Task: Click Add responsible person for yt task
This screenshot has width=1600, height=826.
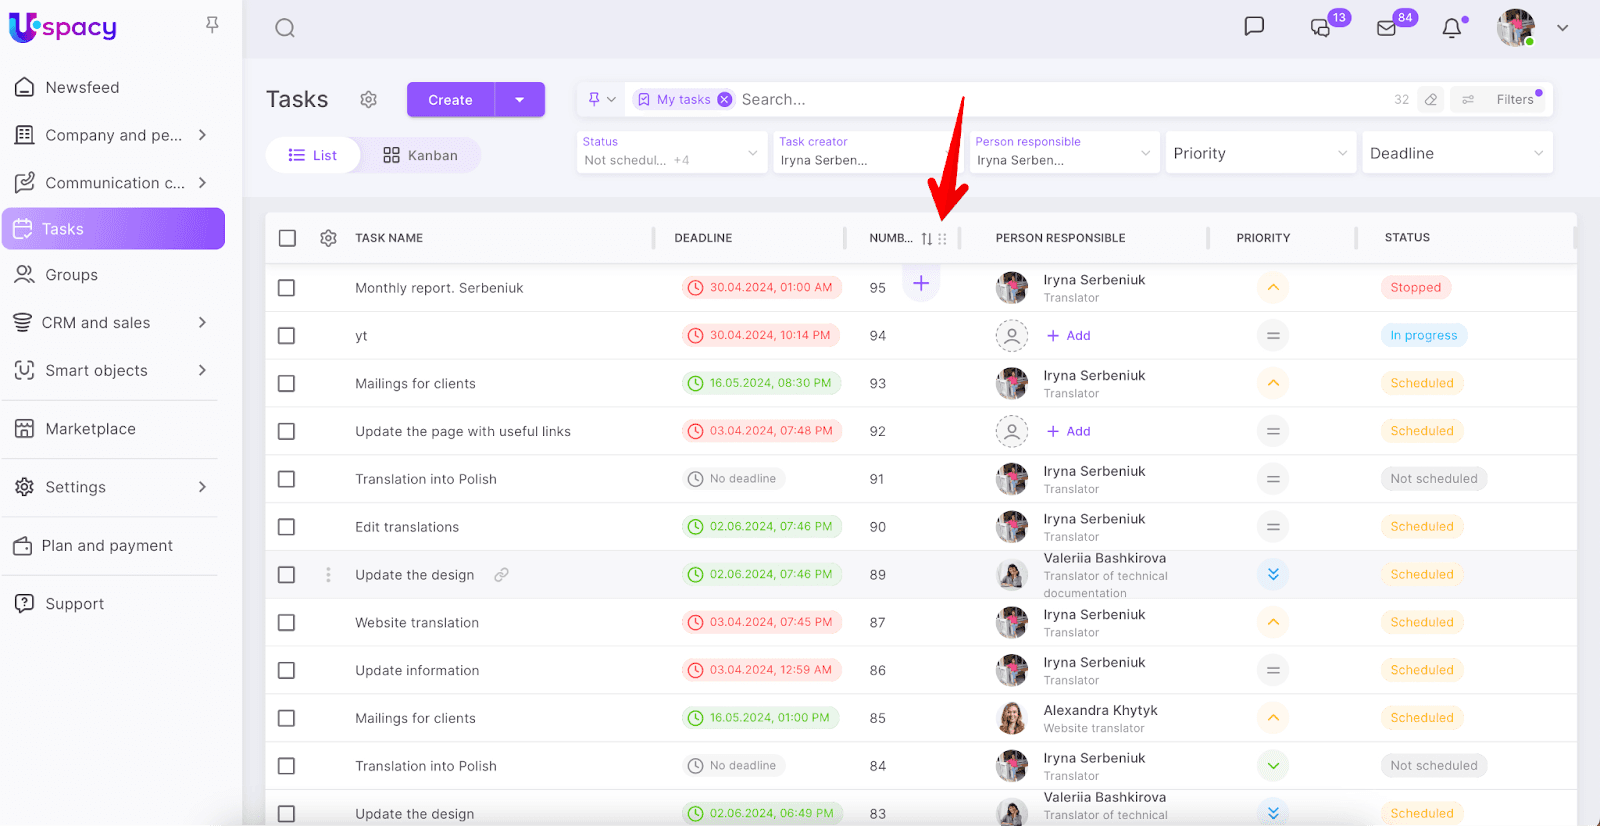Action: [x=1069, y=336]
